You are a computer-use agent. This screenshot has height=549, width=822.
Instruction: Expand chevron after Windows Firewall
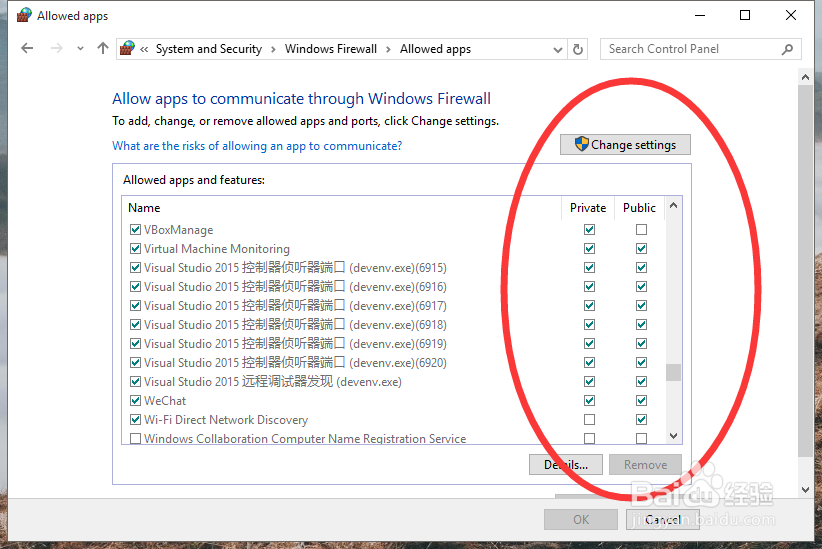point(388,49)
